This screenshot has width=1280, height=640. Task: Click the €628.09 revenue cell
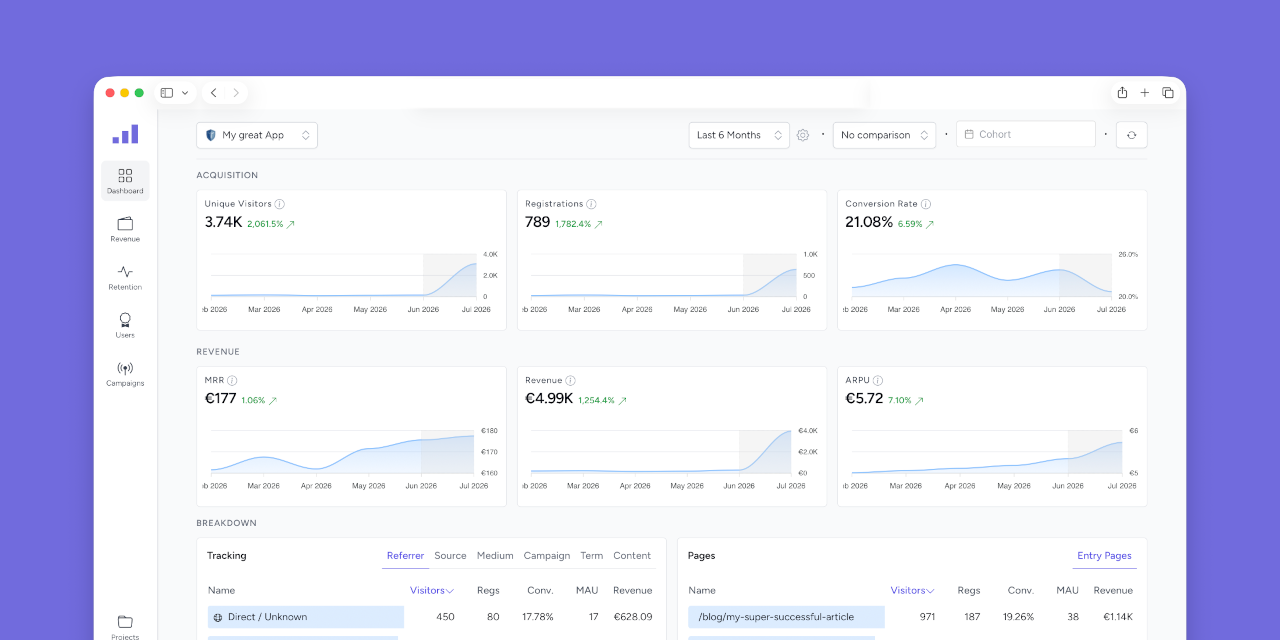pos(632,617)
